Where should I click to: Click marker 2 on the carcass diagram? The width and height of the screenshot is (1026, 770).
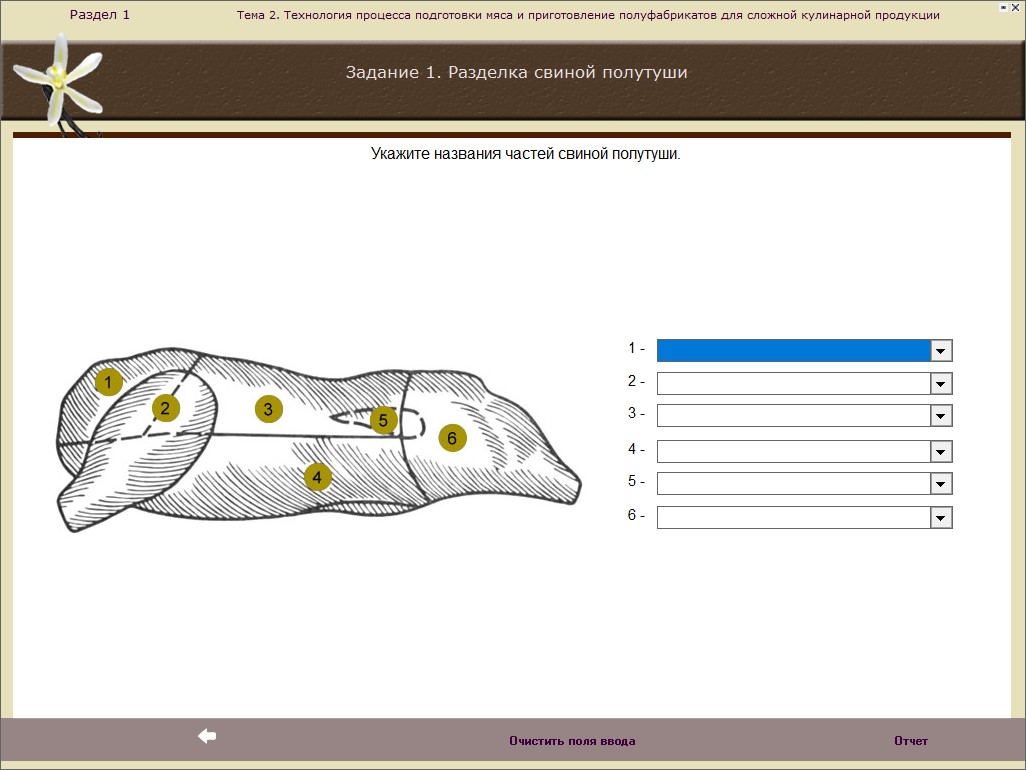(166, 408)
